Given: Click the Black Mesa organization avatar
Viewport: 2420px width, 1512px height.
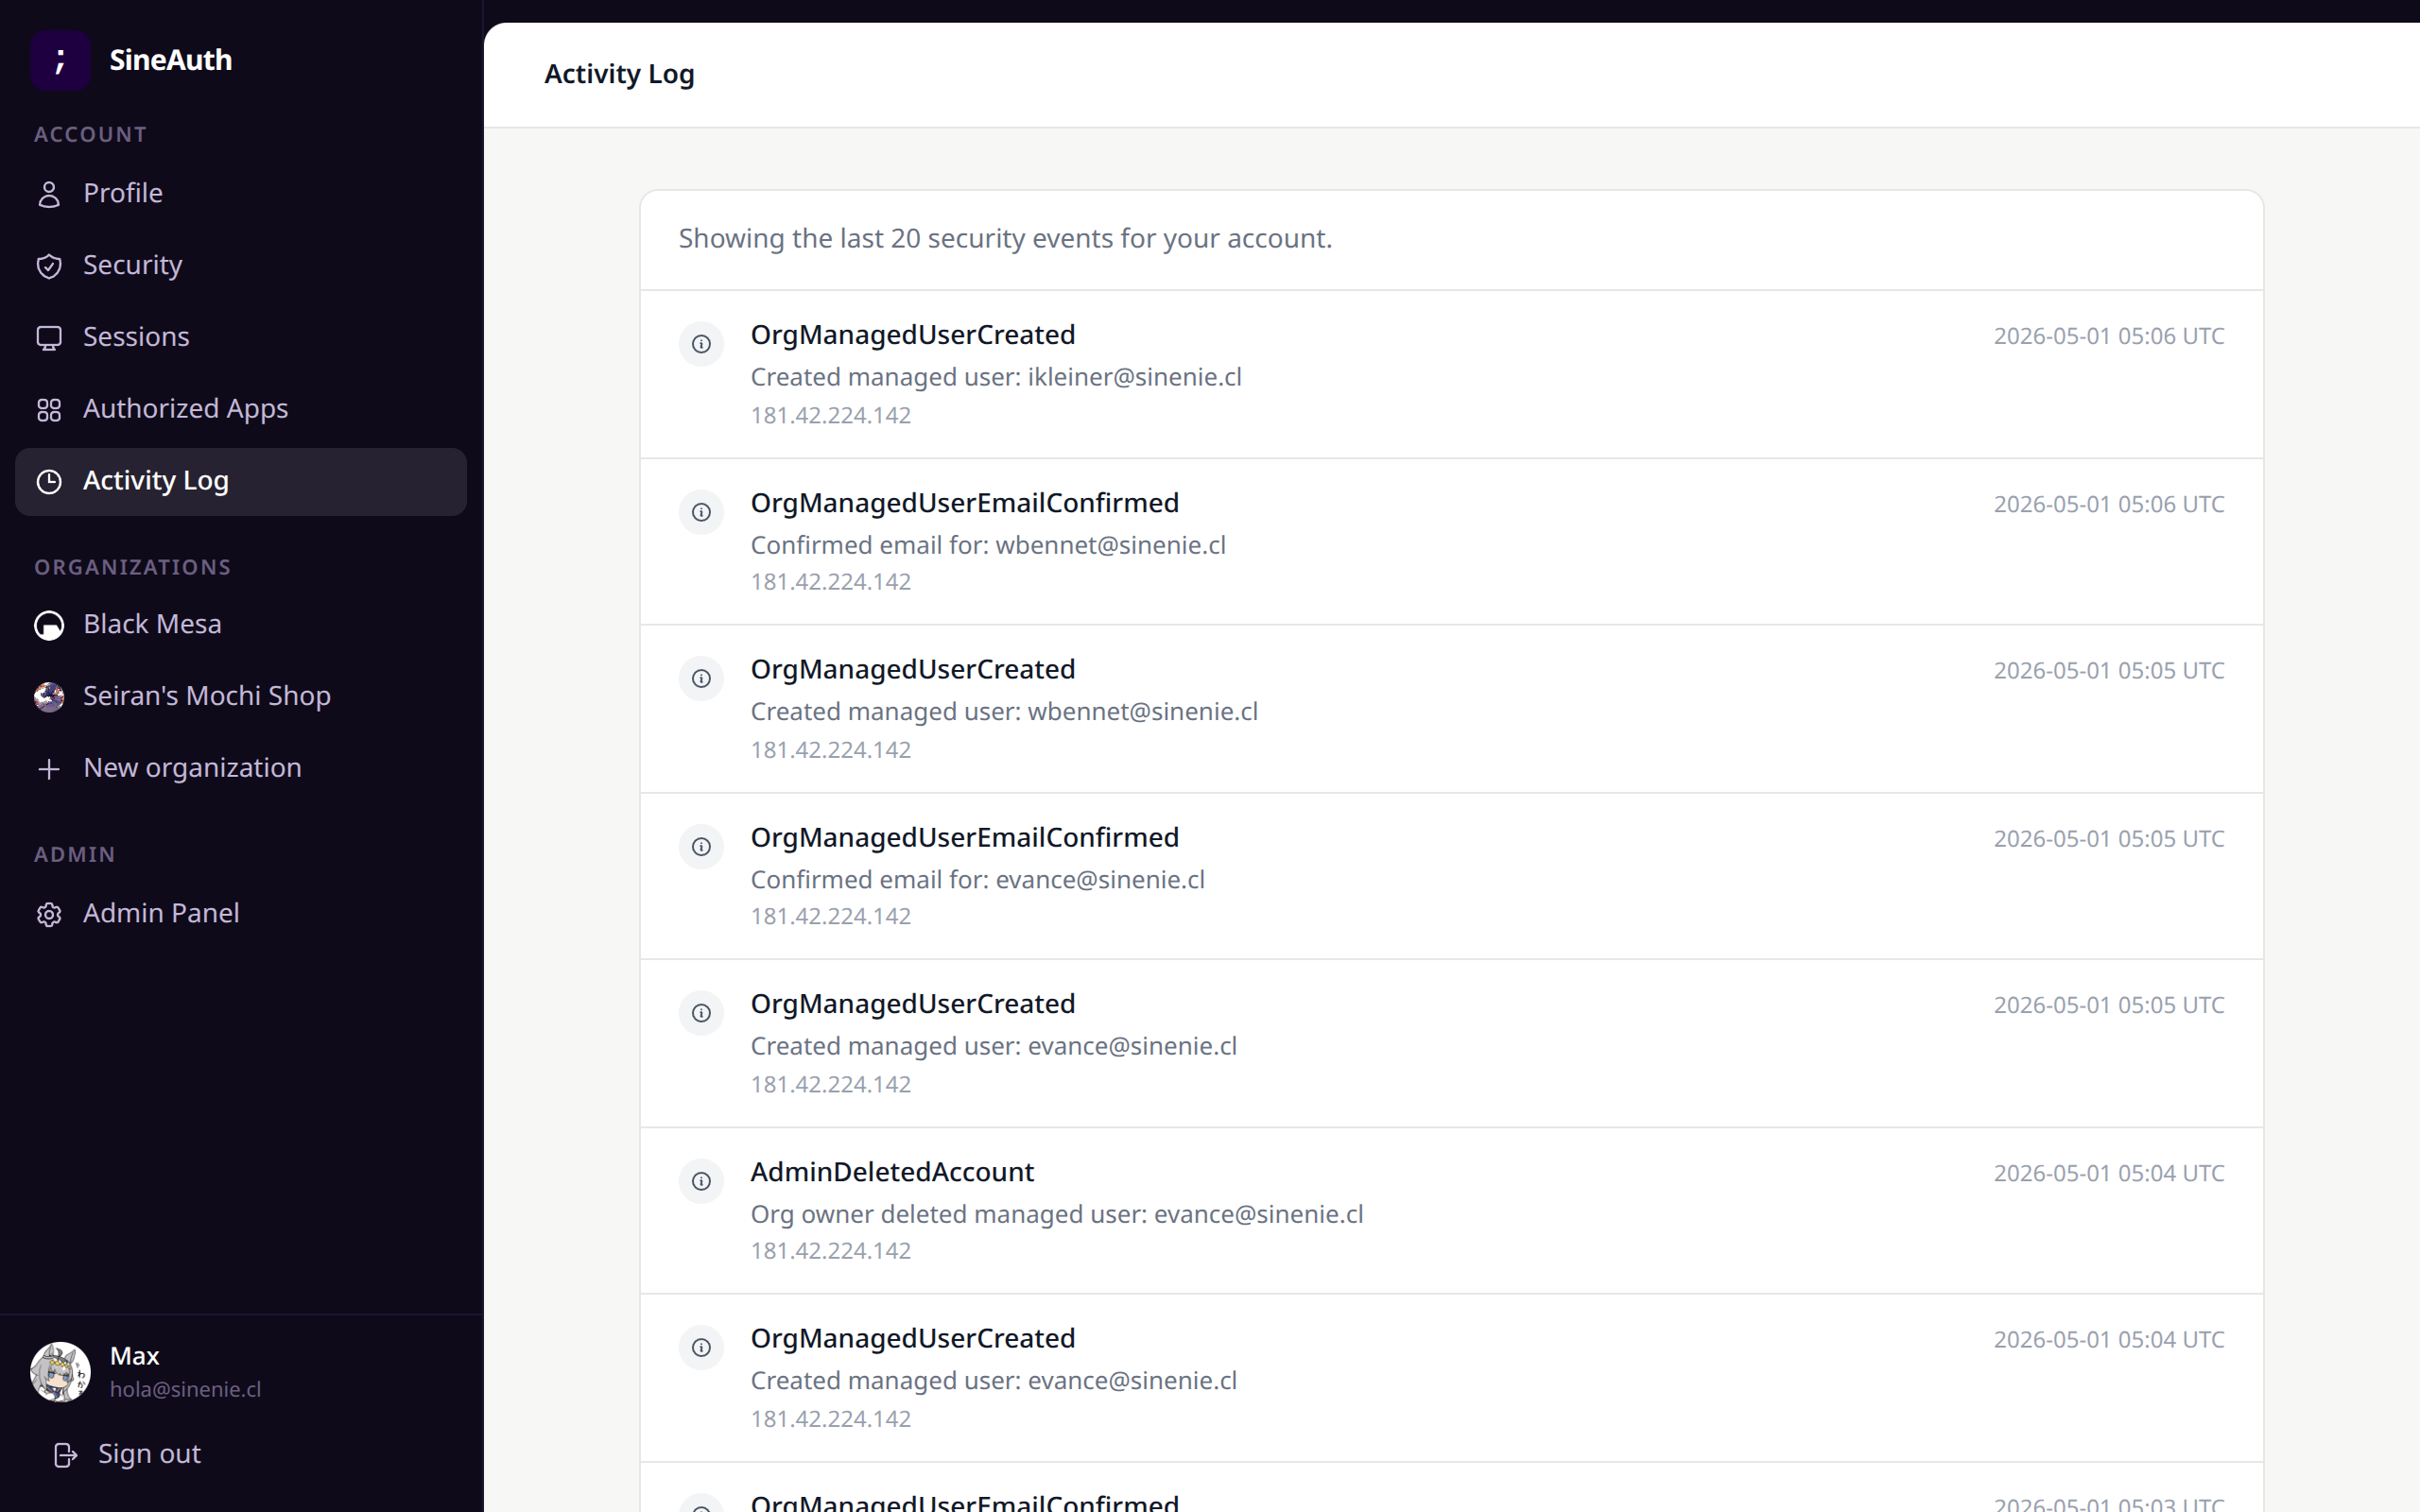Looking at the screenshot, I should point(49,625).
